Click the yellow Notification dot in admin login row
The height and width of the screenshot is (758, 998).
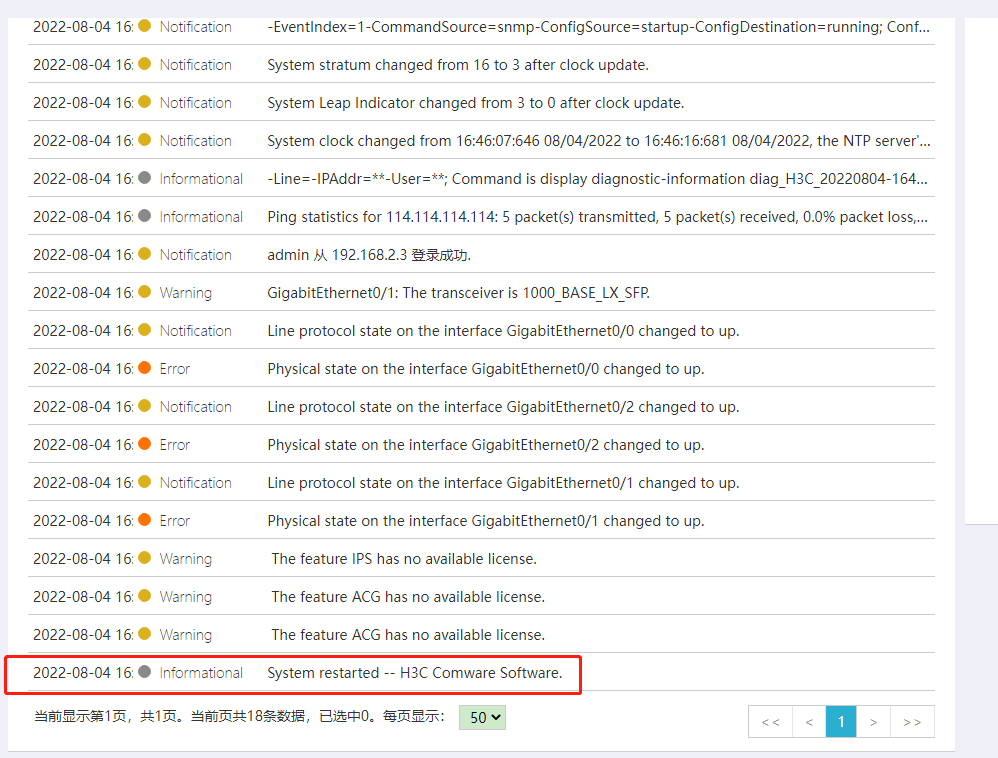coord(144,254)
